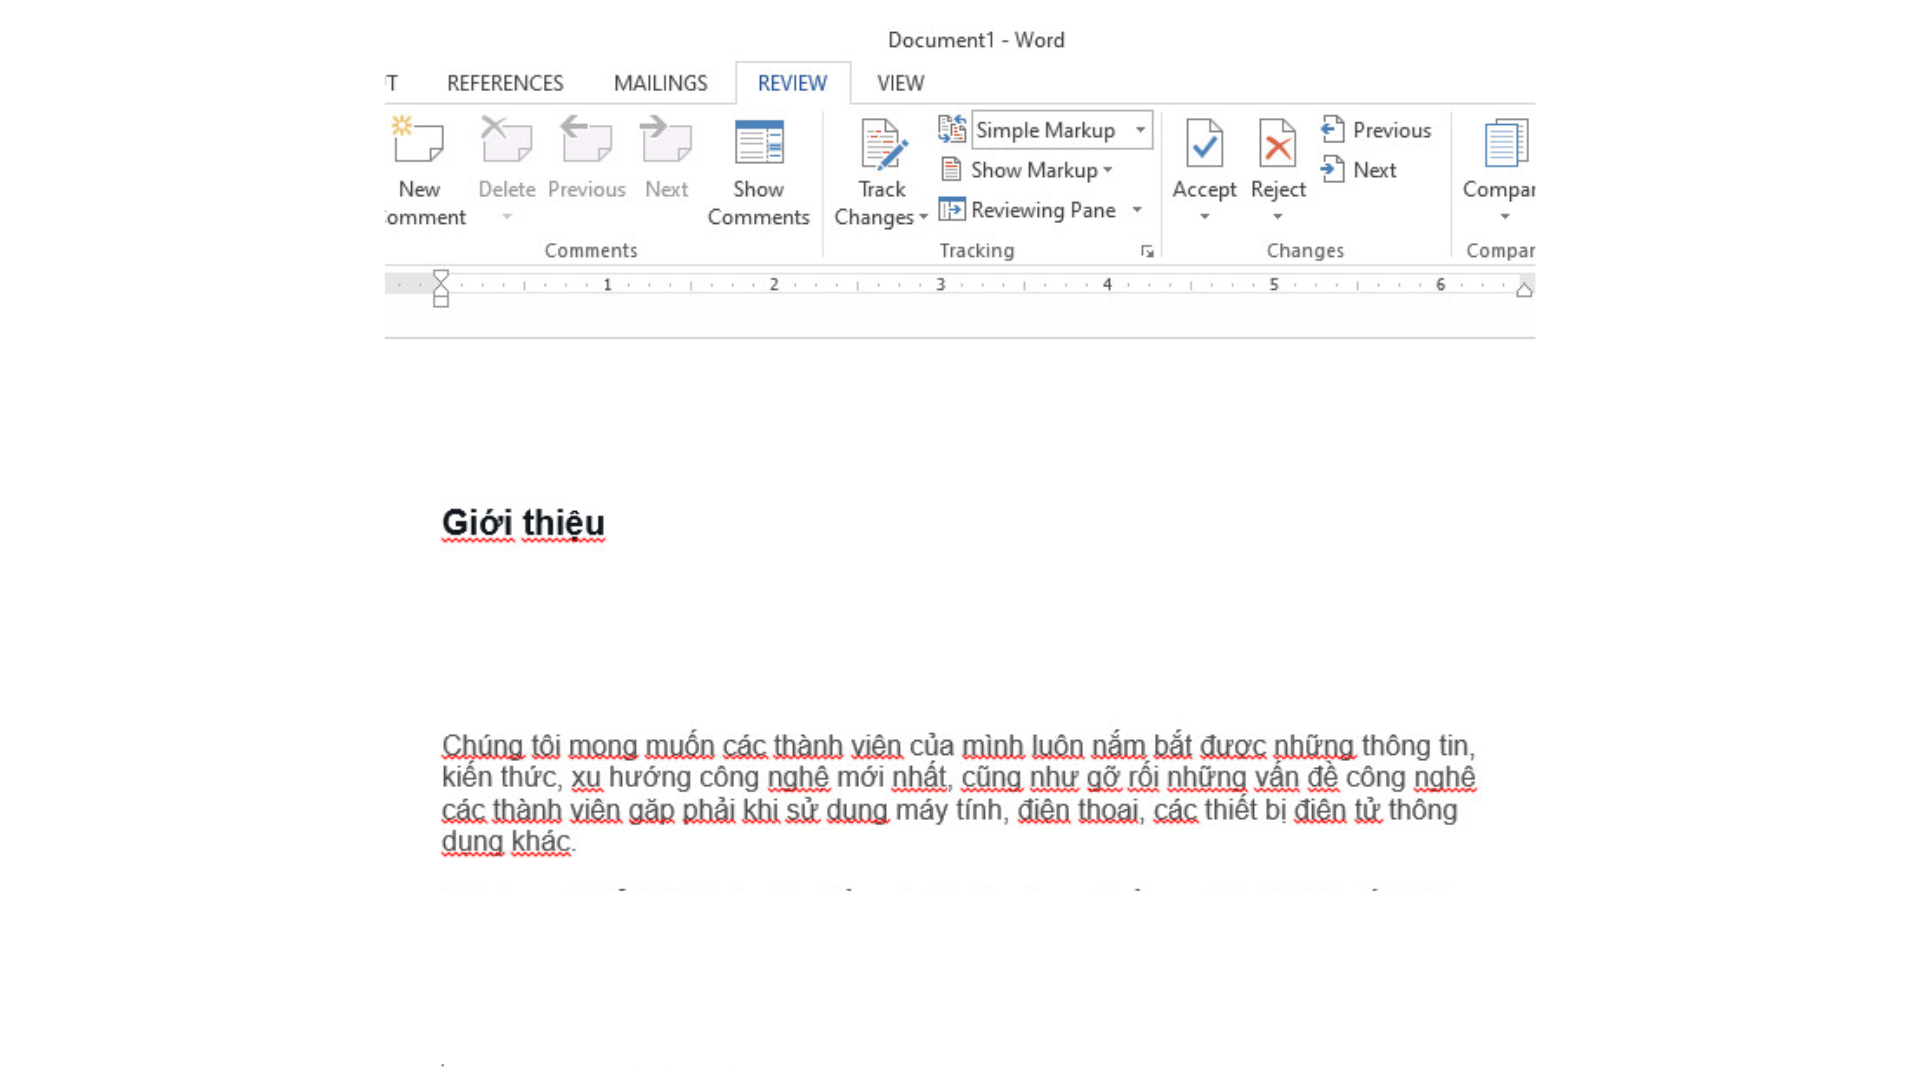Click the New Comment icon
1920x1080 pixels.
[418, 140]
